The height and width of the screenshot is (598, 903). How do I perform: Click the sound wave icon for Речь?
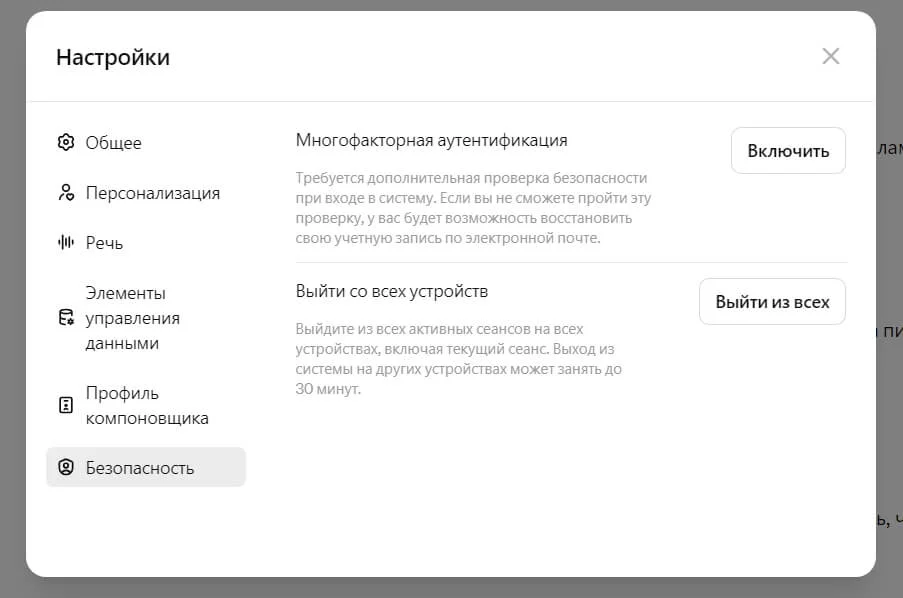pyautogui.click(x=66, y=242)
